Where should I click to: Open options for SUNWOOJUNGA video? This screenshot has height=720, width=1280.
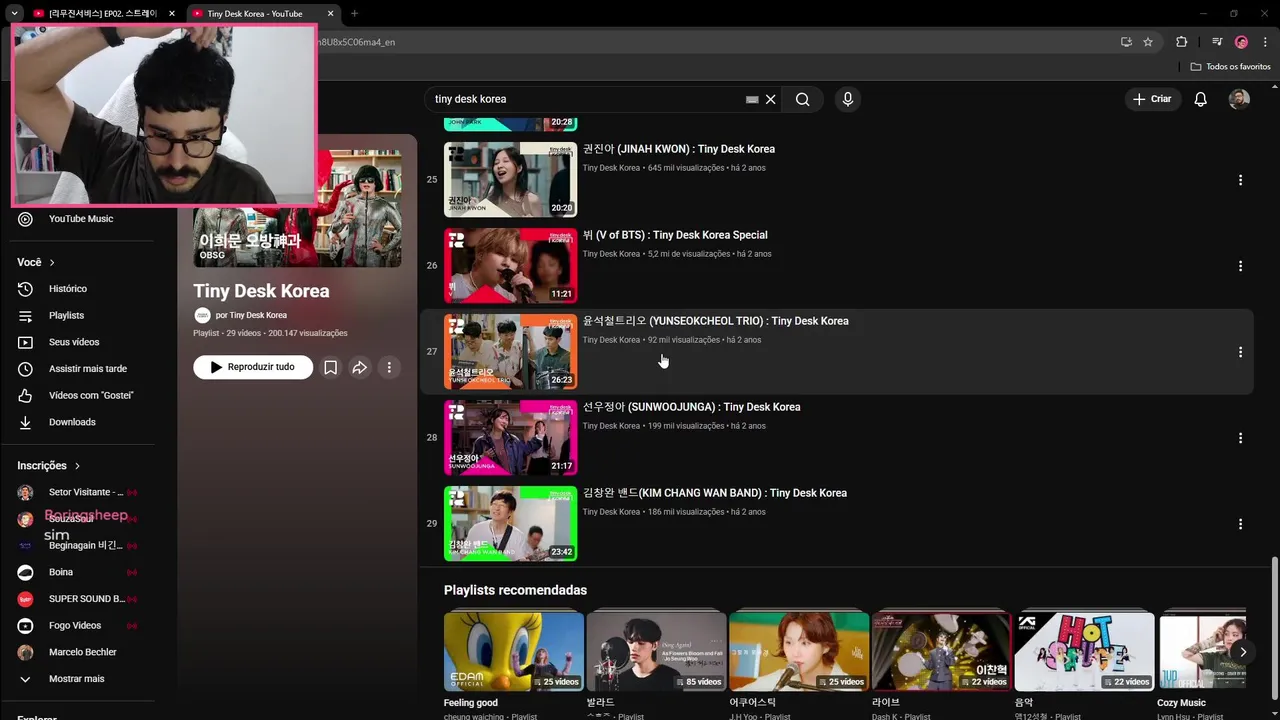[x=1240, y=438]
